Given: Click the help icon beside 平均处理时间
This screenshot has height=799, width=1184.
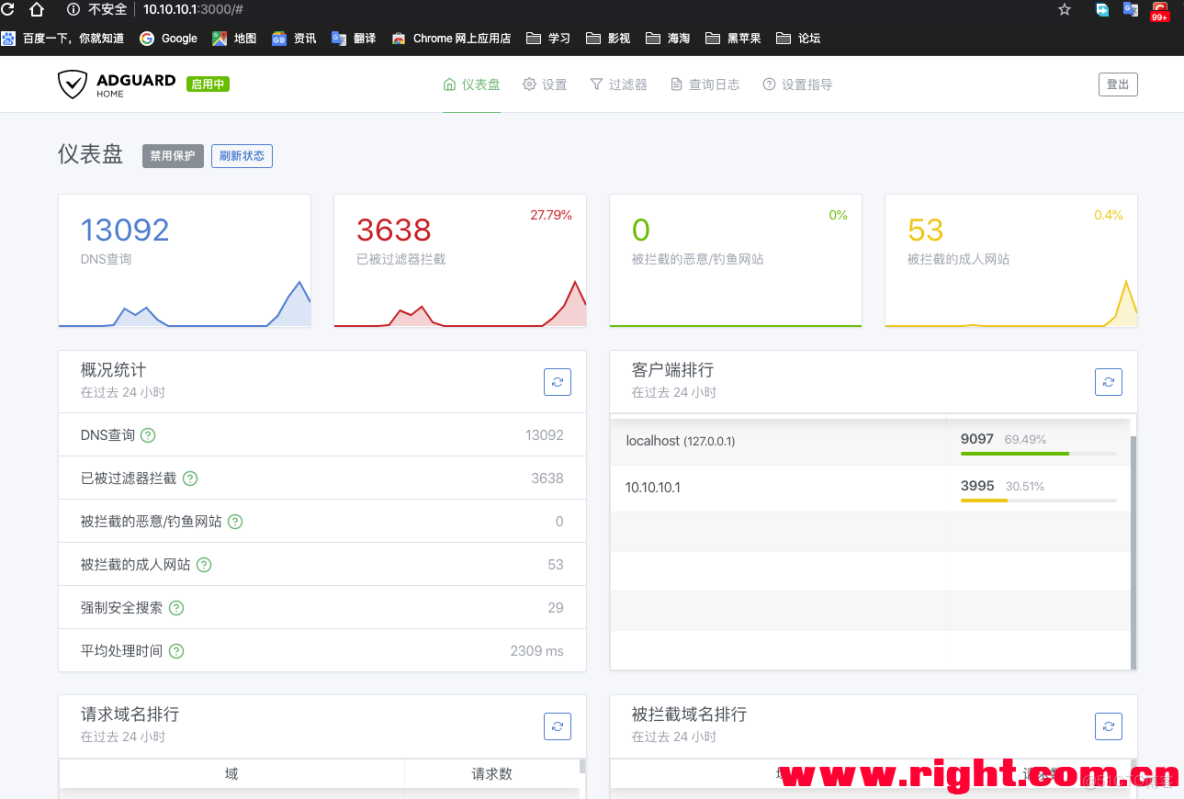Looking at the screenshot, I should 175,651.
